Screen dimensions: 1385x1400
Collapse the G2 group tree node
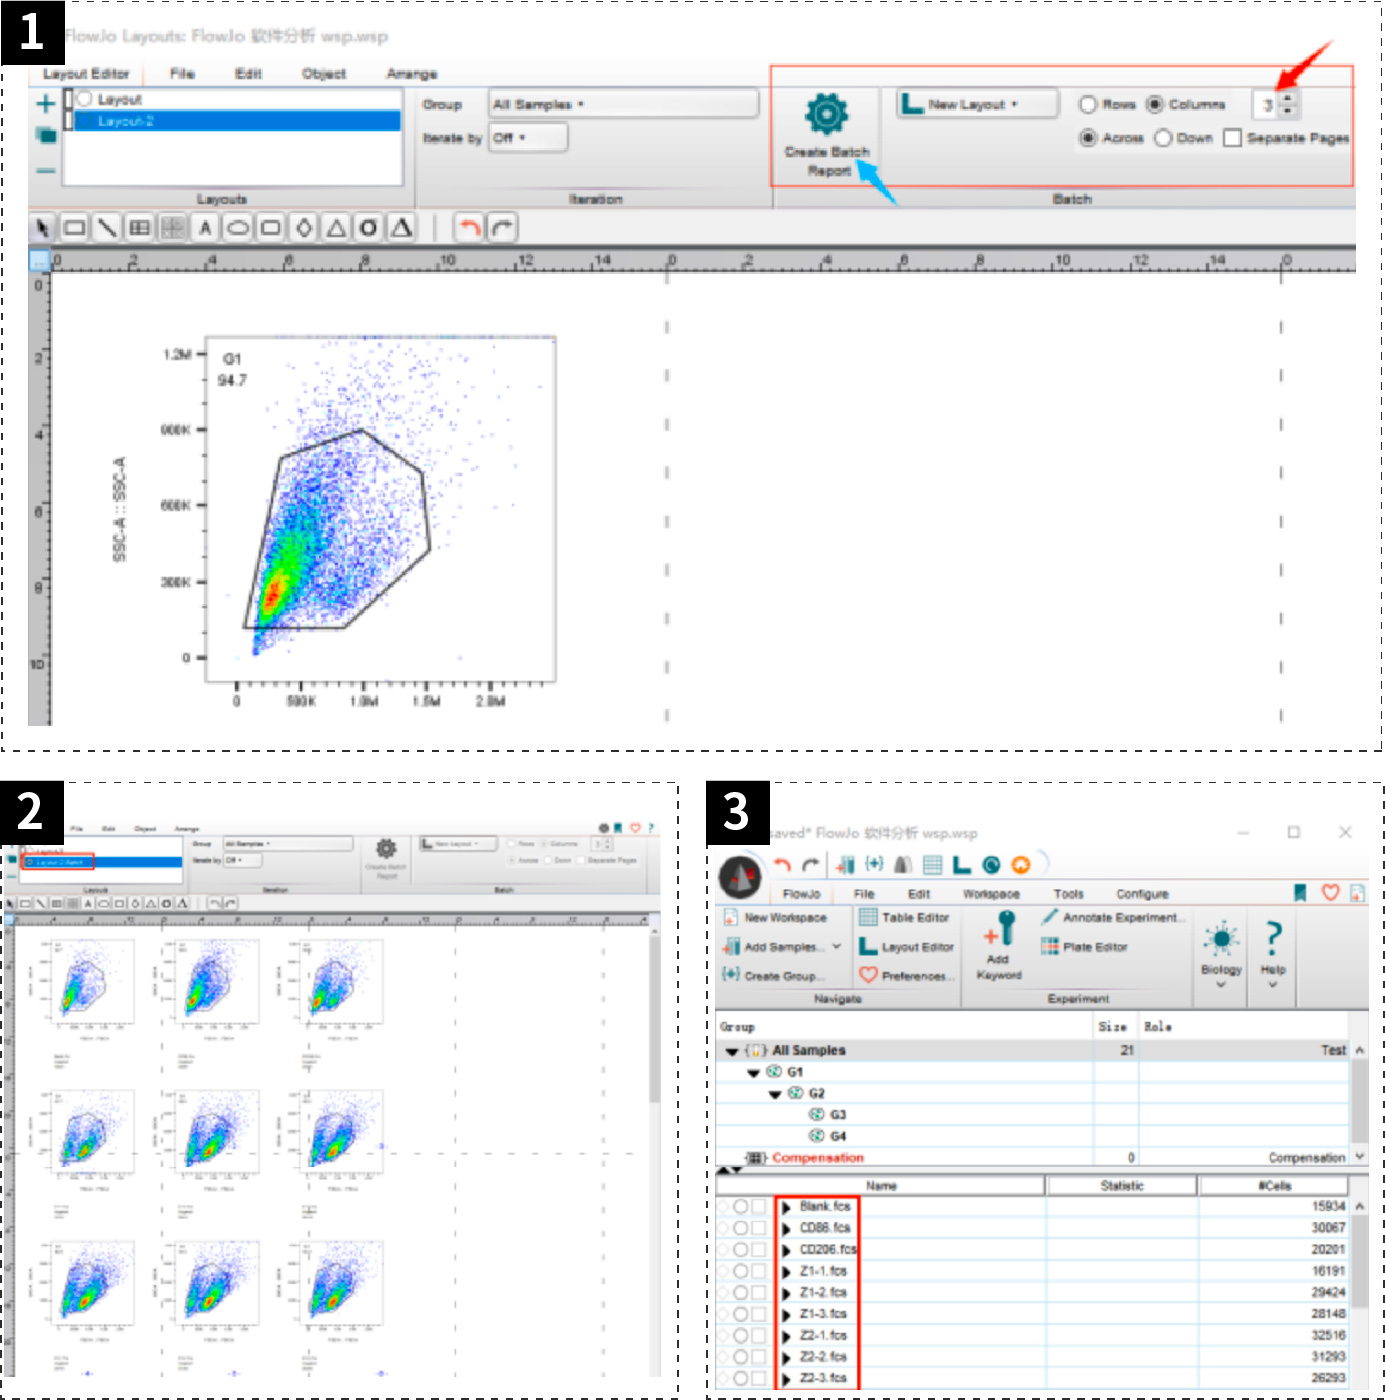point(775,1094)
